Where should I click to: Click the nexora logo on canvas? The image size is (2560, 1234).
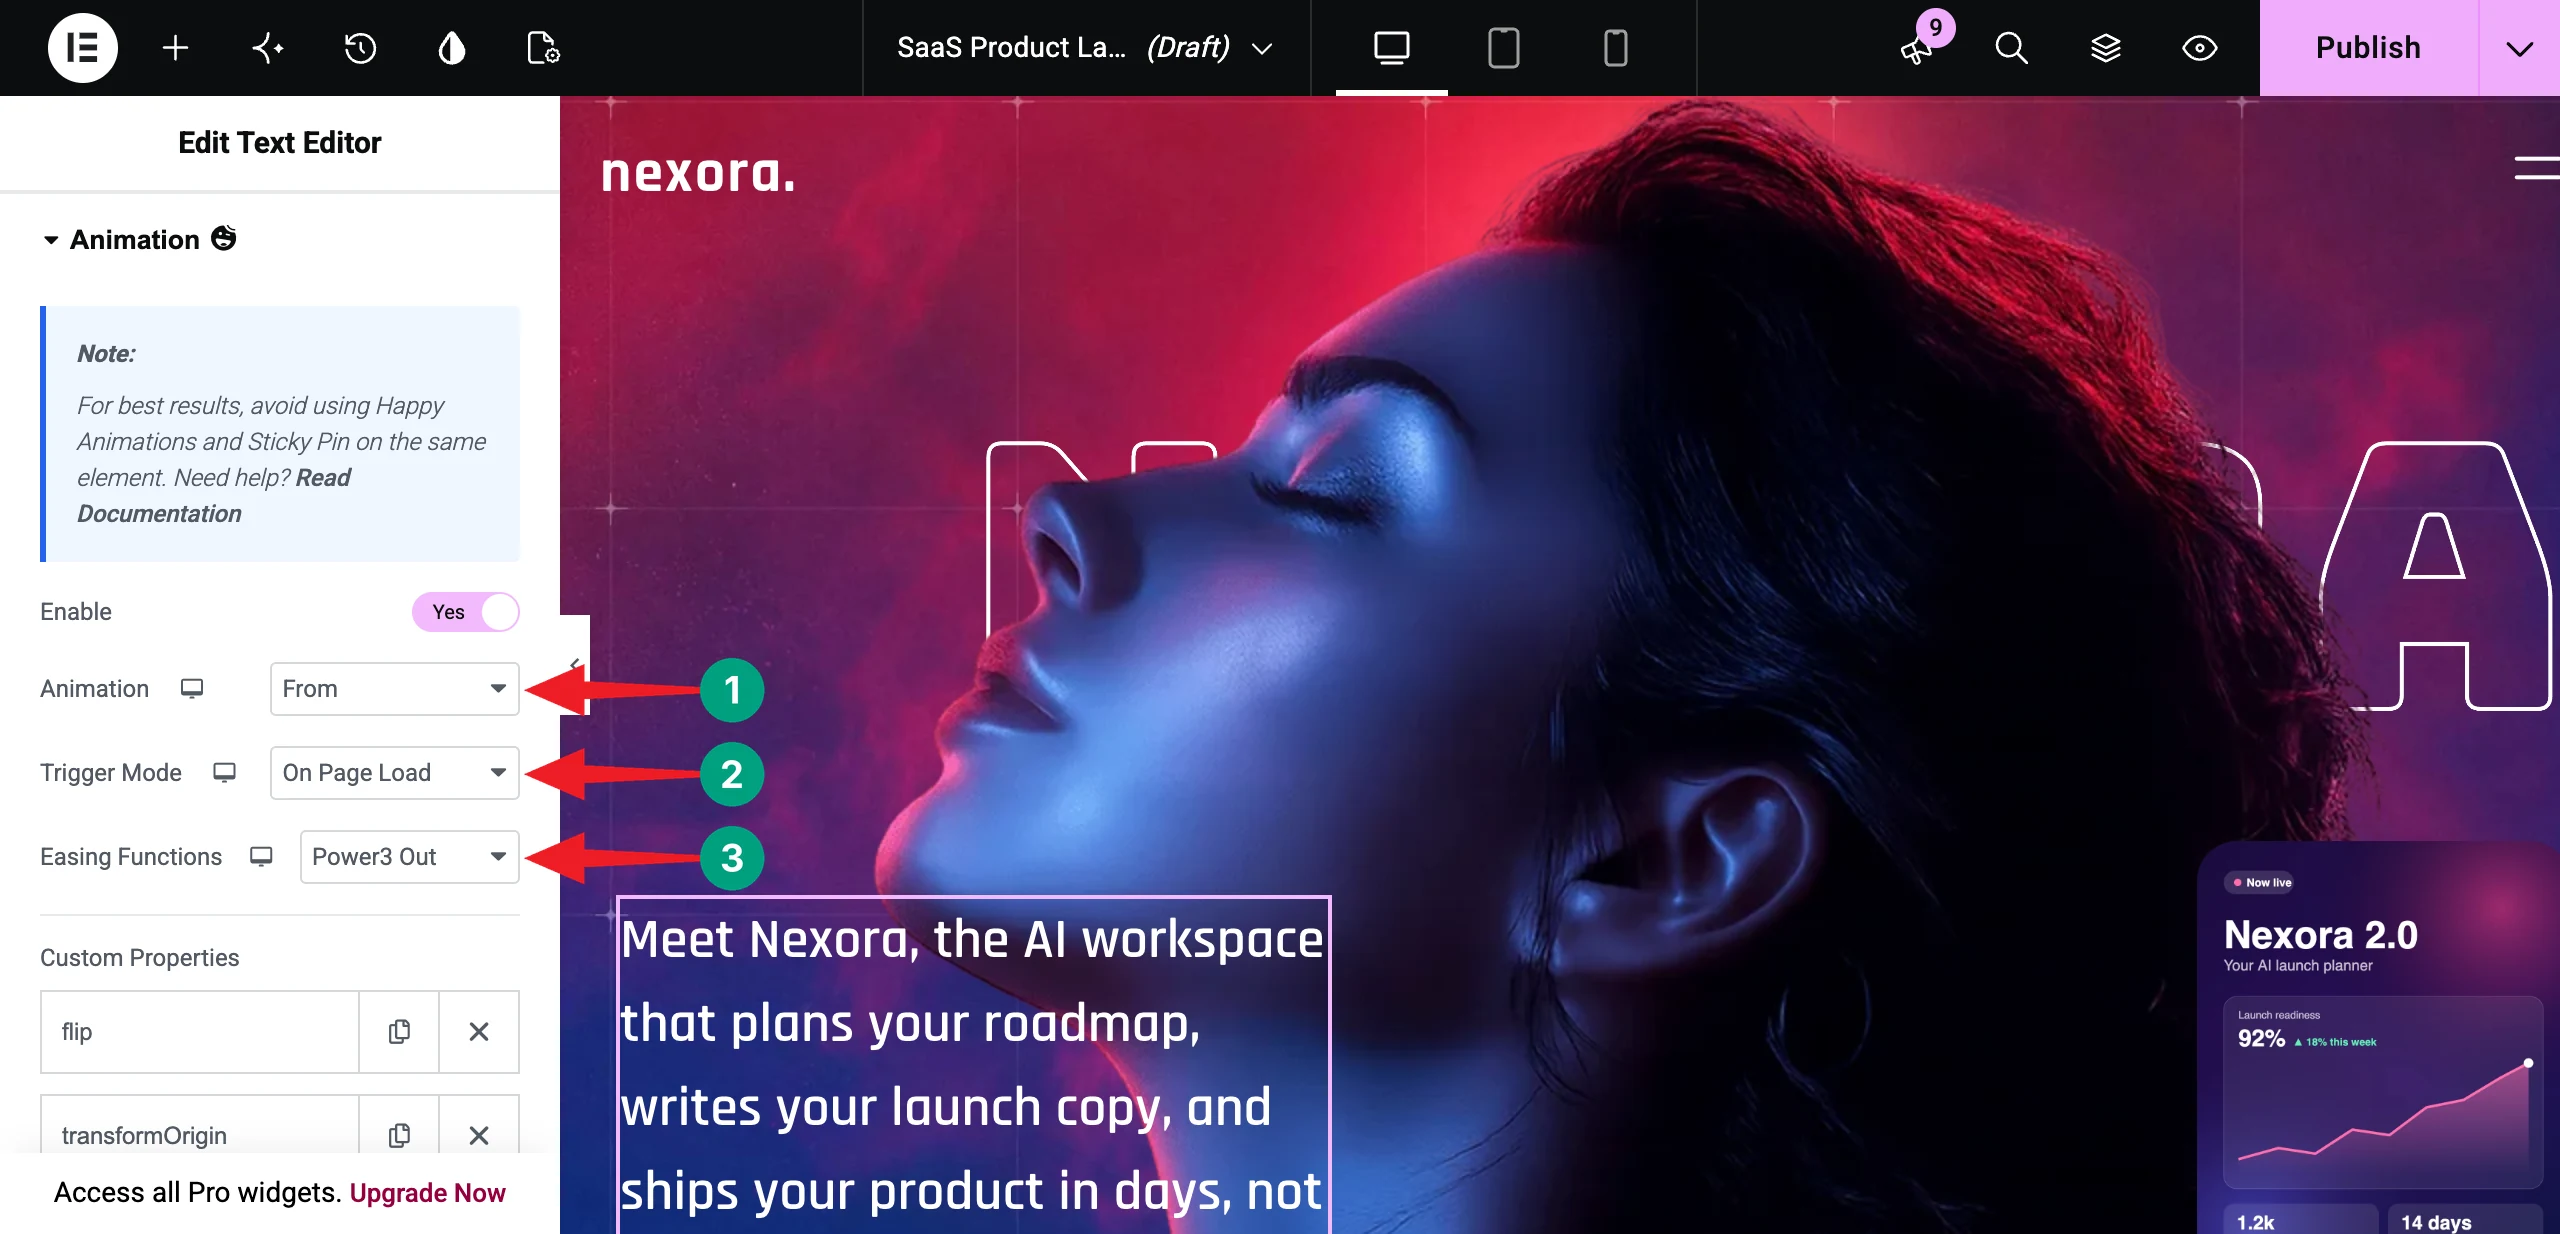tap(698, 173)
